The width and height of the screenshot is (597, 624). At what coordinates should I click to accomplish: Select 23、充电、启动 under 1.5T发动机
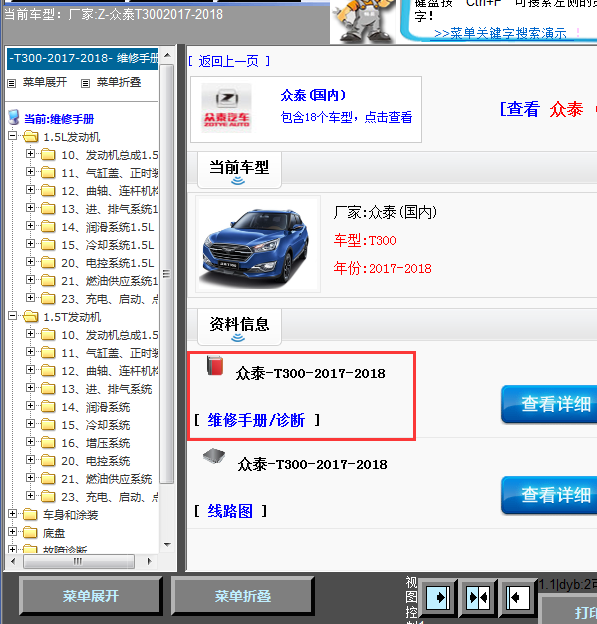tap(109, 497)
